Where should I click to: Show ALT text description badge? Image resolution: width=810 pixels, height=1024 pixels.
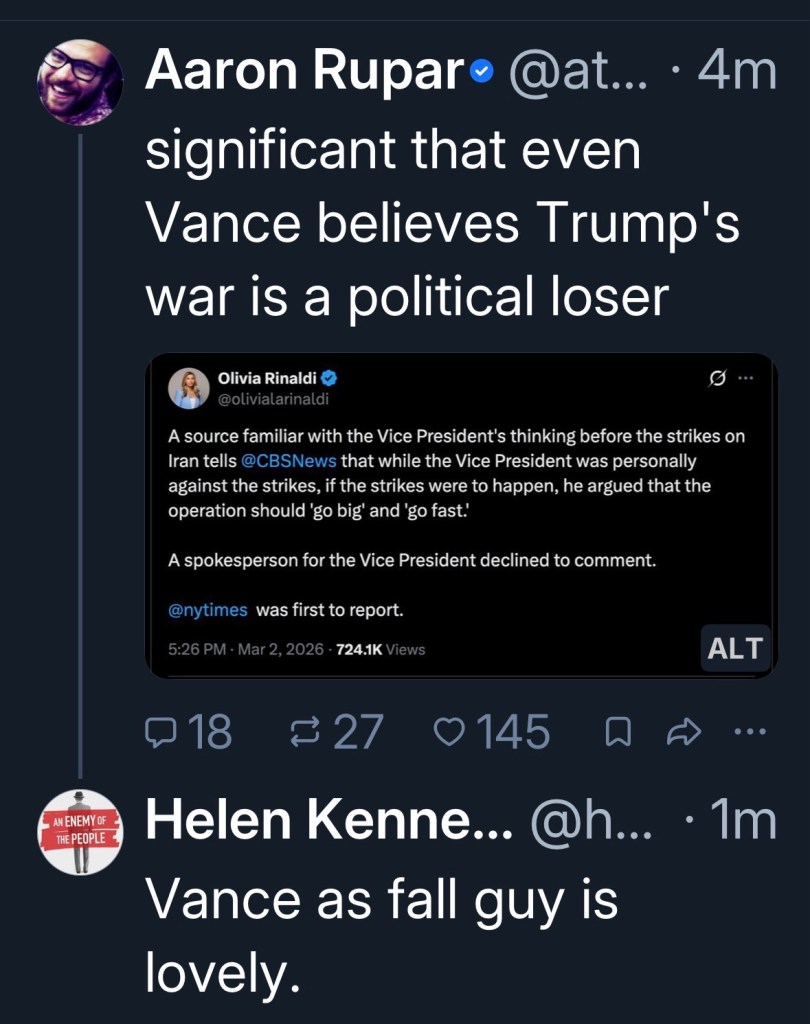tap(734, 648)
